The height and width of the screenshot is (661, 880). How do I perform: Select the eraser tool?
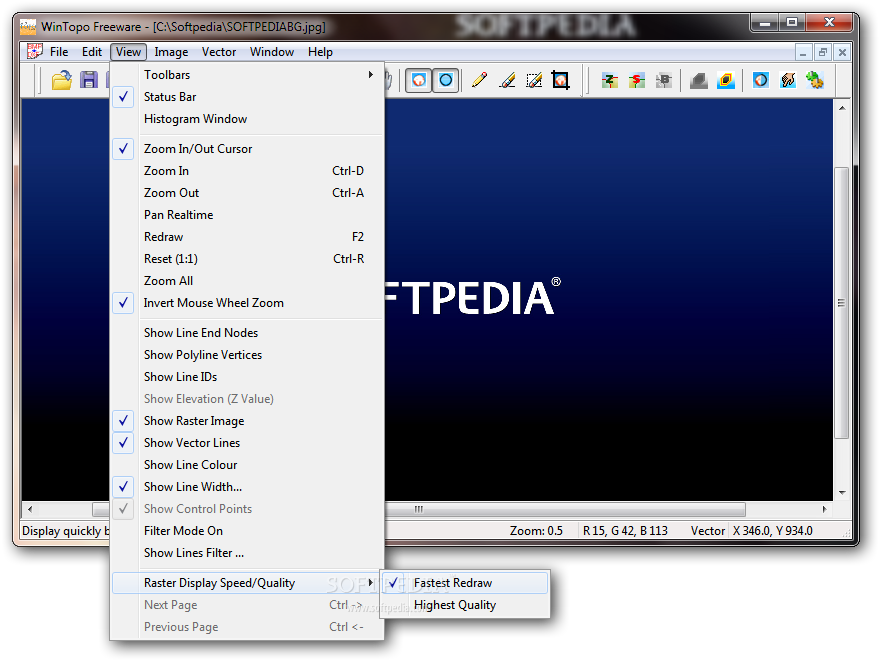(x=507, y=80)
